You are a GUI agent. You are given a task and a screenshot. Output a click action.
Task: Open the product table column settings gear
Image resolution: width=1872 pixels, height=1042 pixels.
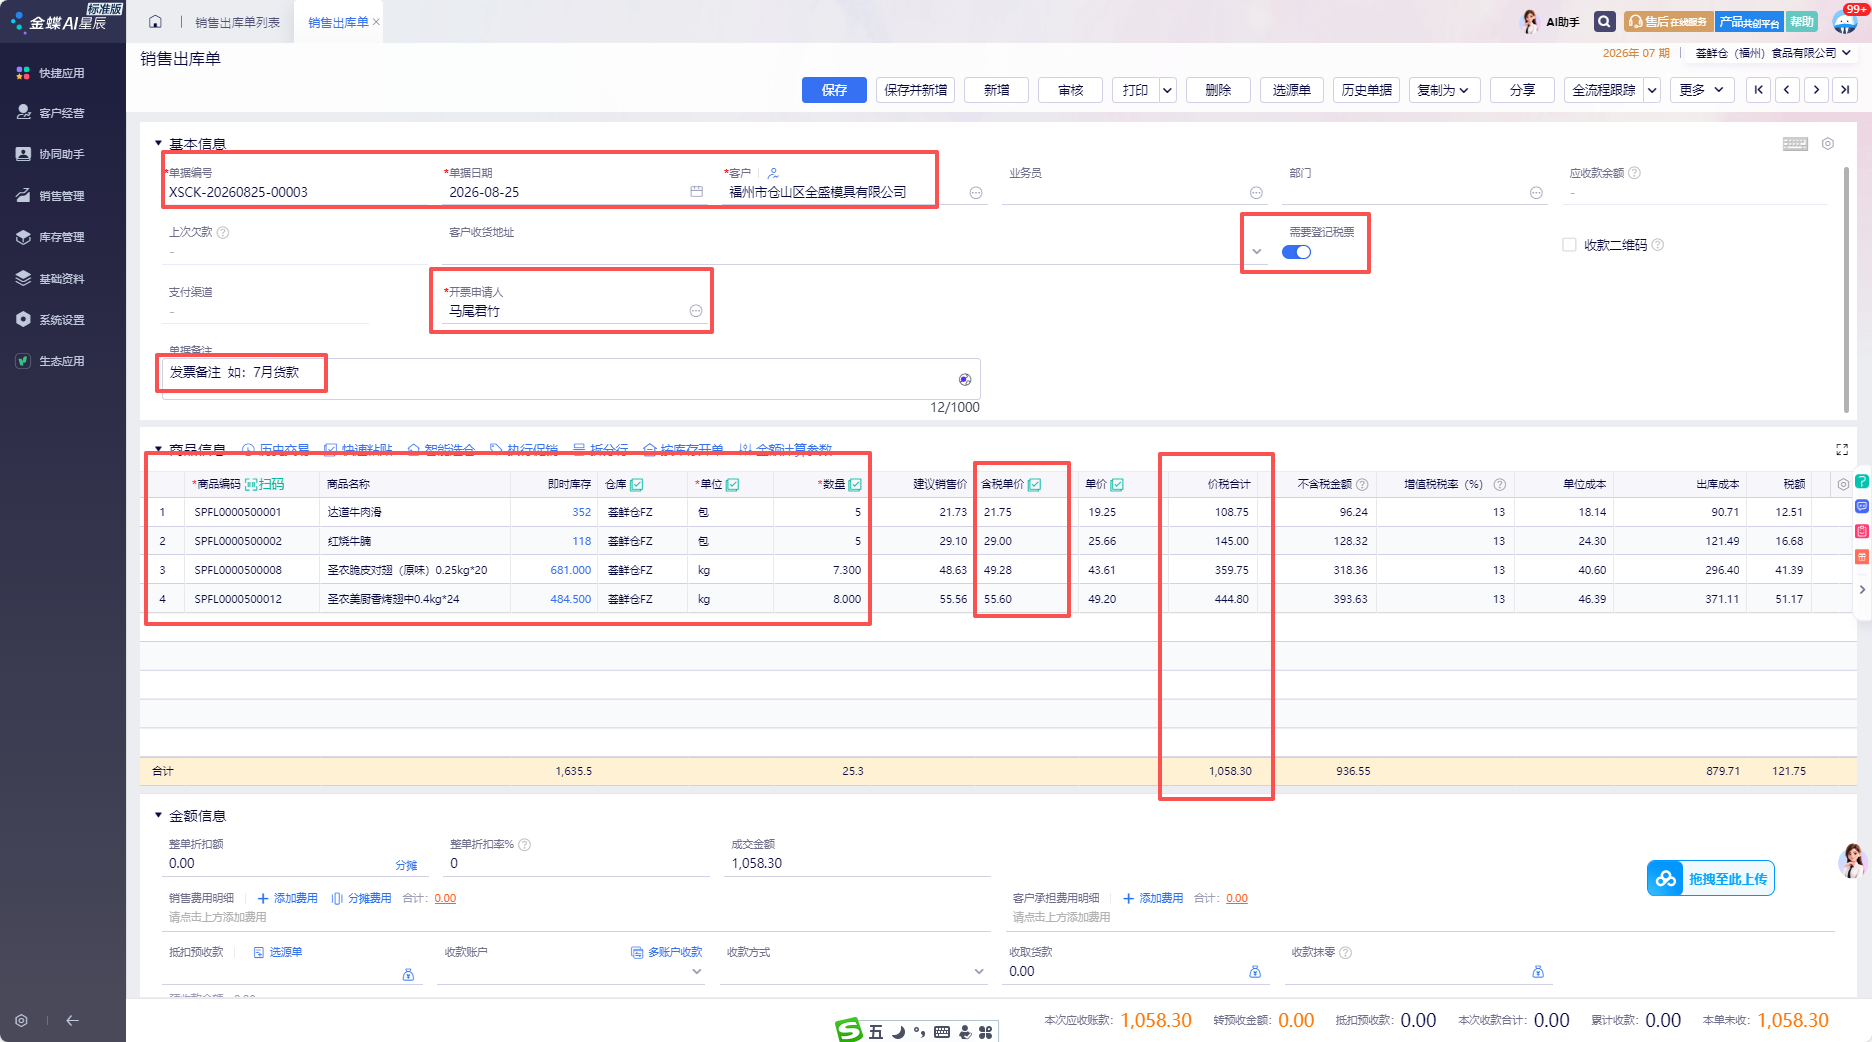(x=1843, y=484)
